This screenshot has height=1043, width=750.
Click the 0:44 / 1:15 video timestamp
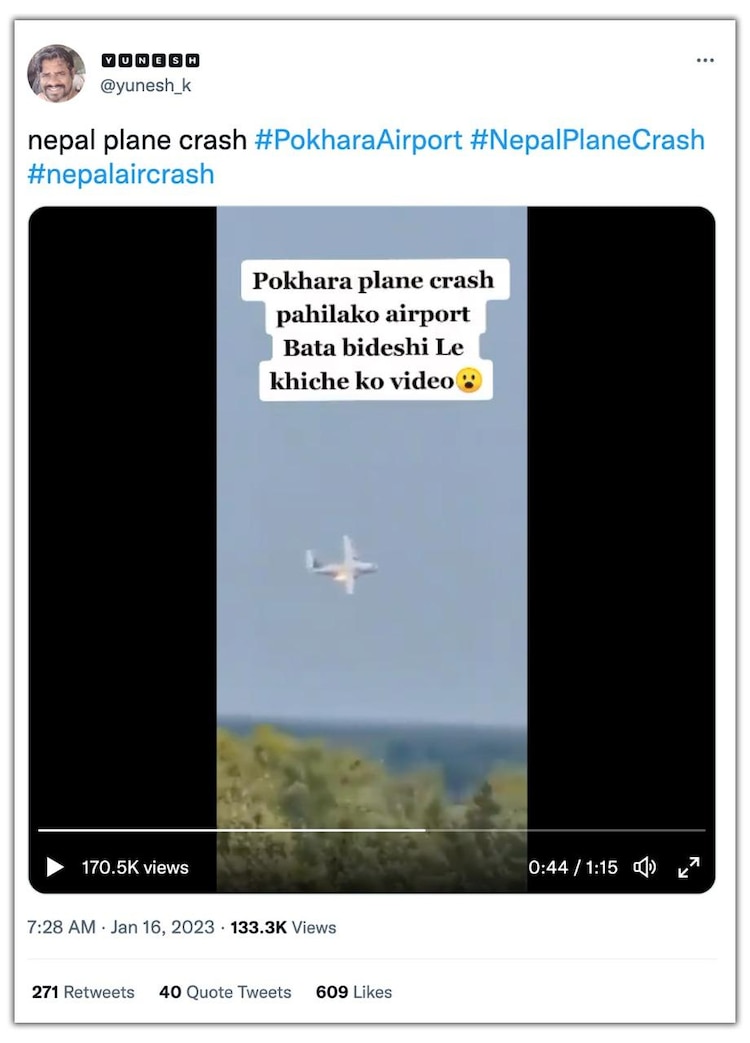[573, 867]
